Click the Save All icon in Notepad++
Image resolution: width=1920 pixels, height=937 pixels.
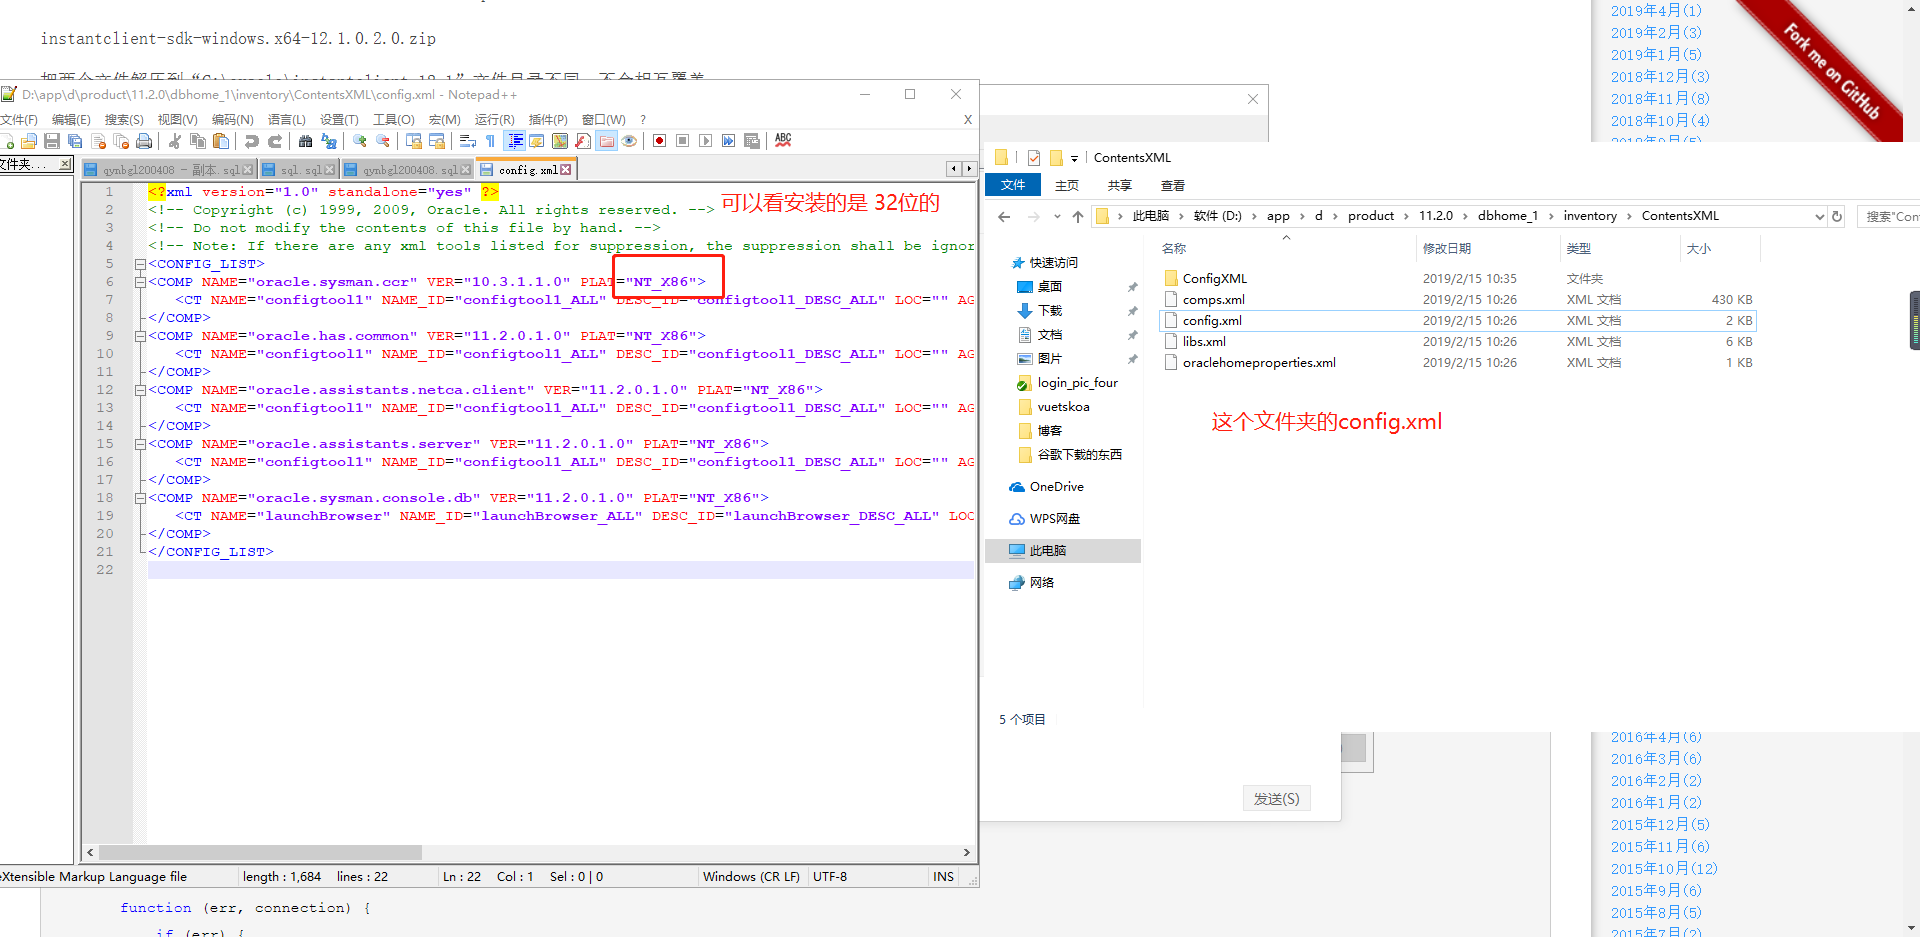75,141
